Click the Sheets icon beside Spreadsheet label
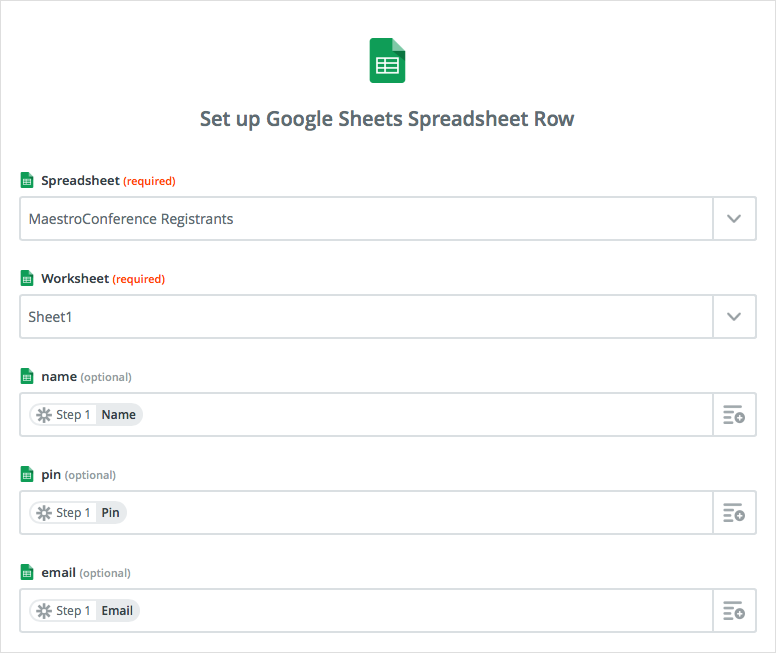The image size is (776, 653). tap(27, 180)
